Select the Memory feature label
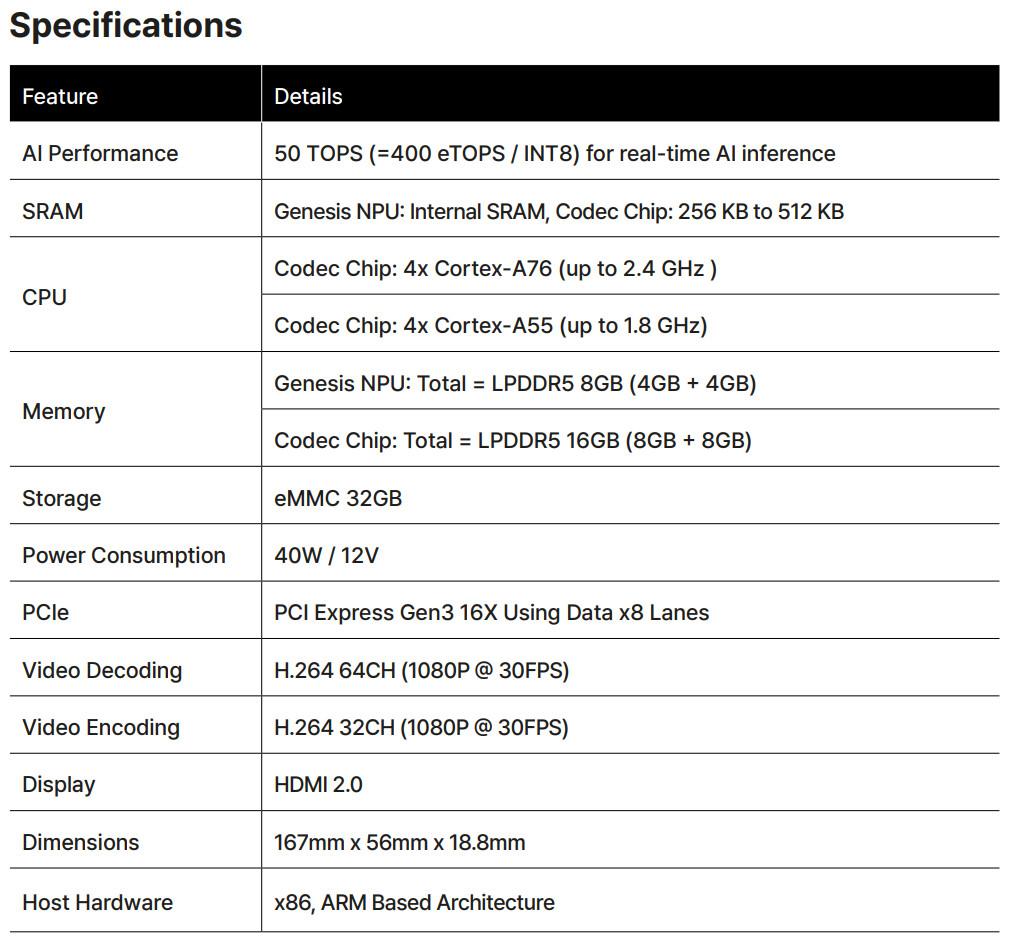 (64, 411)
